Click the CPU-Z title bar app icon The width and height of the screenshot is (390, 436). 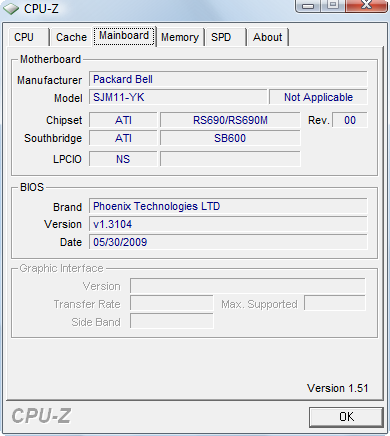(11, 8)
